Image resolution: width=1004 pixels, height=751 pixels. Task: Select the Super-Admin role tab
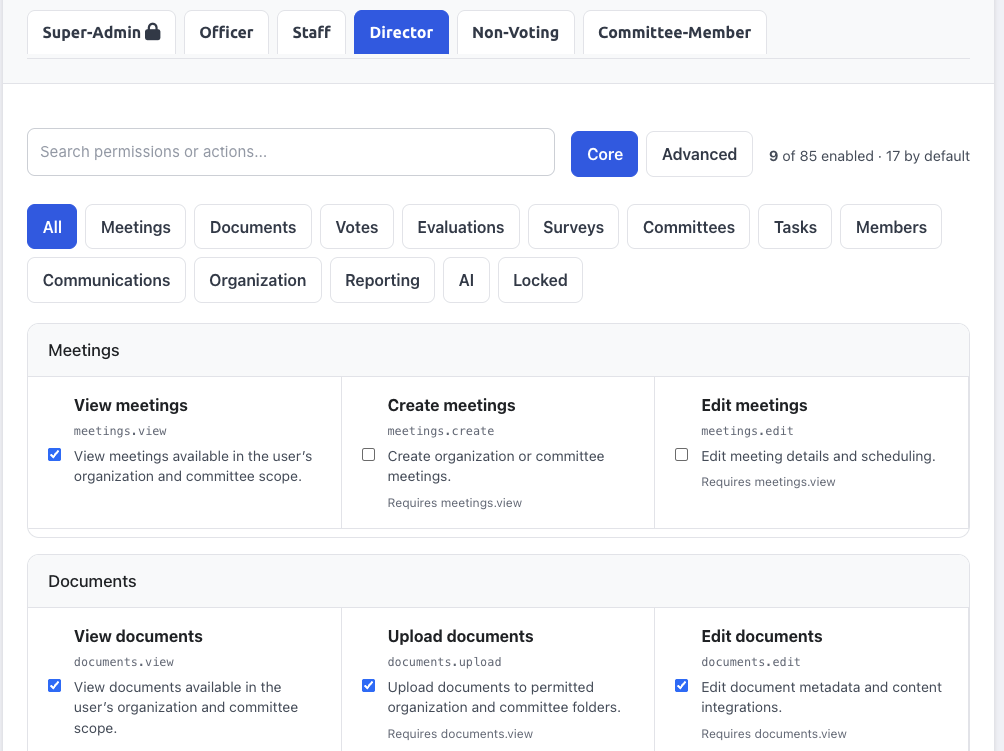pyautogui.click(x=101, y=32)
